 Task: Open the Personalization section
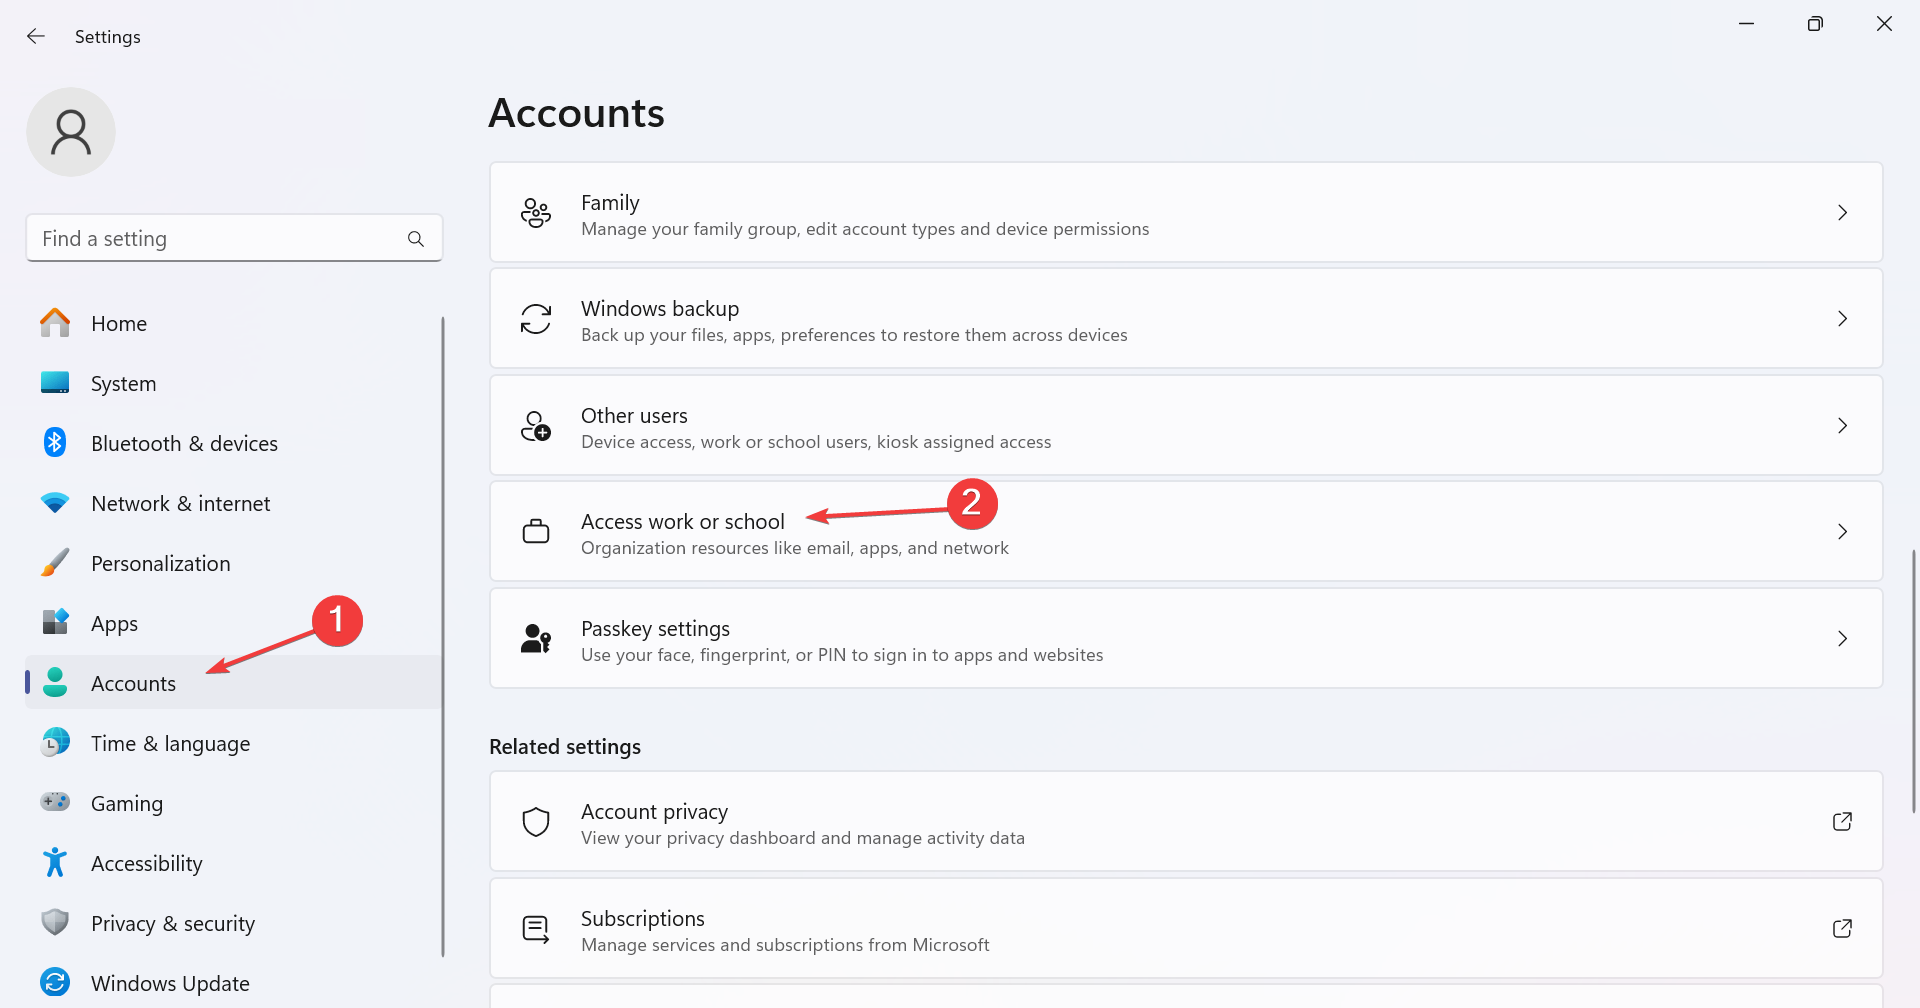click(x=160, y=564)
